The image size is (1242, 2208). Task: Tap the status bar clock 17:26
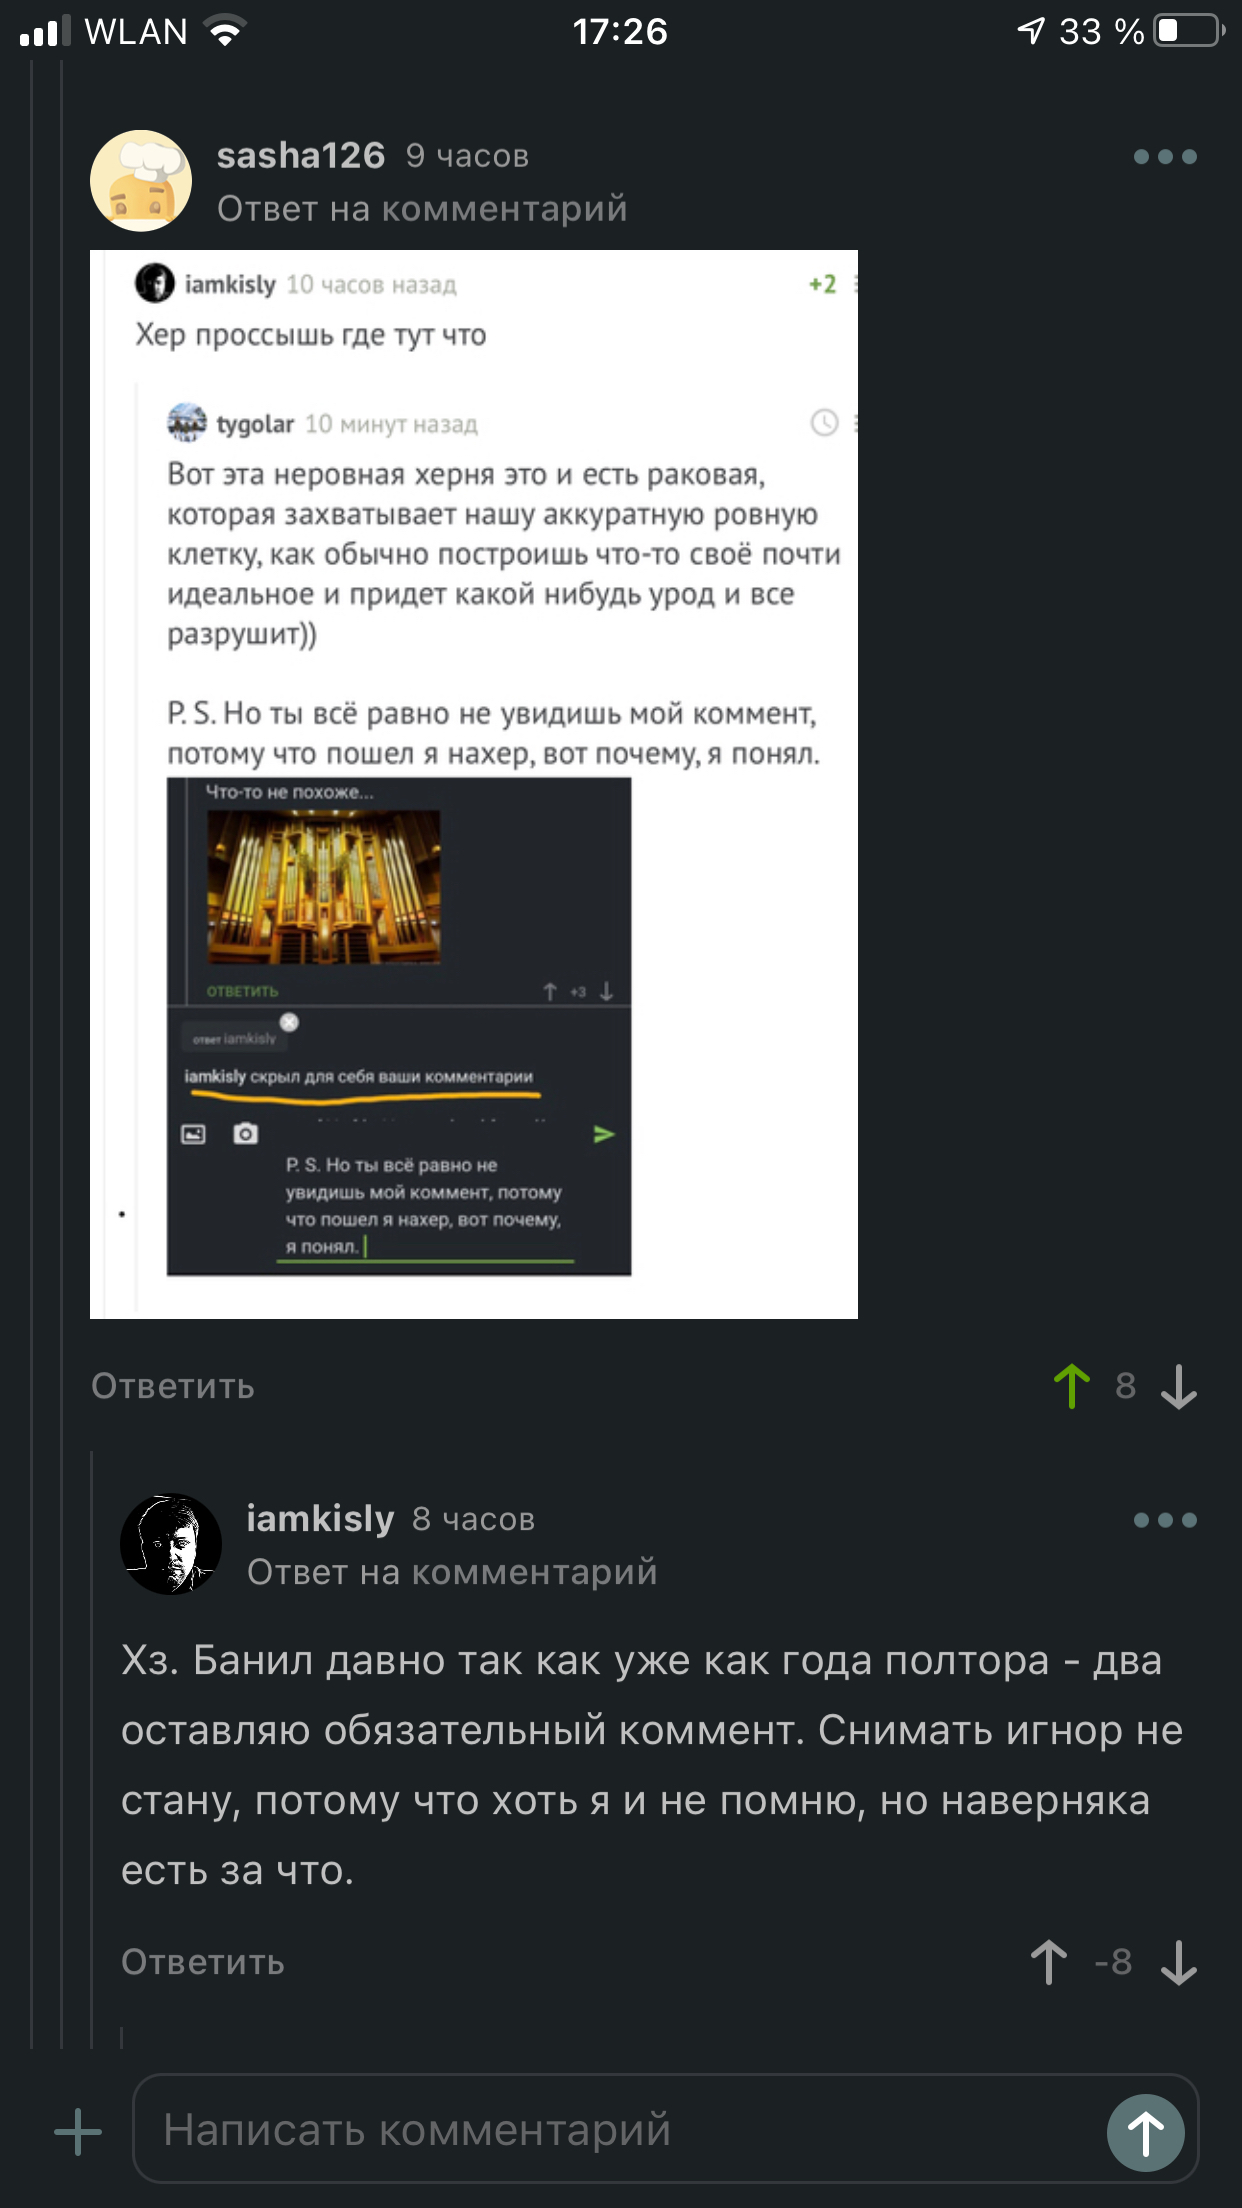(620, 32)
